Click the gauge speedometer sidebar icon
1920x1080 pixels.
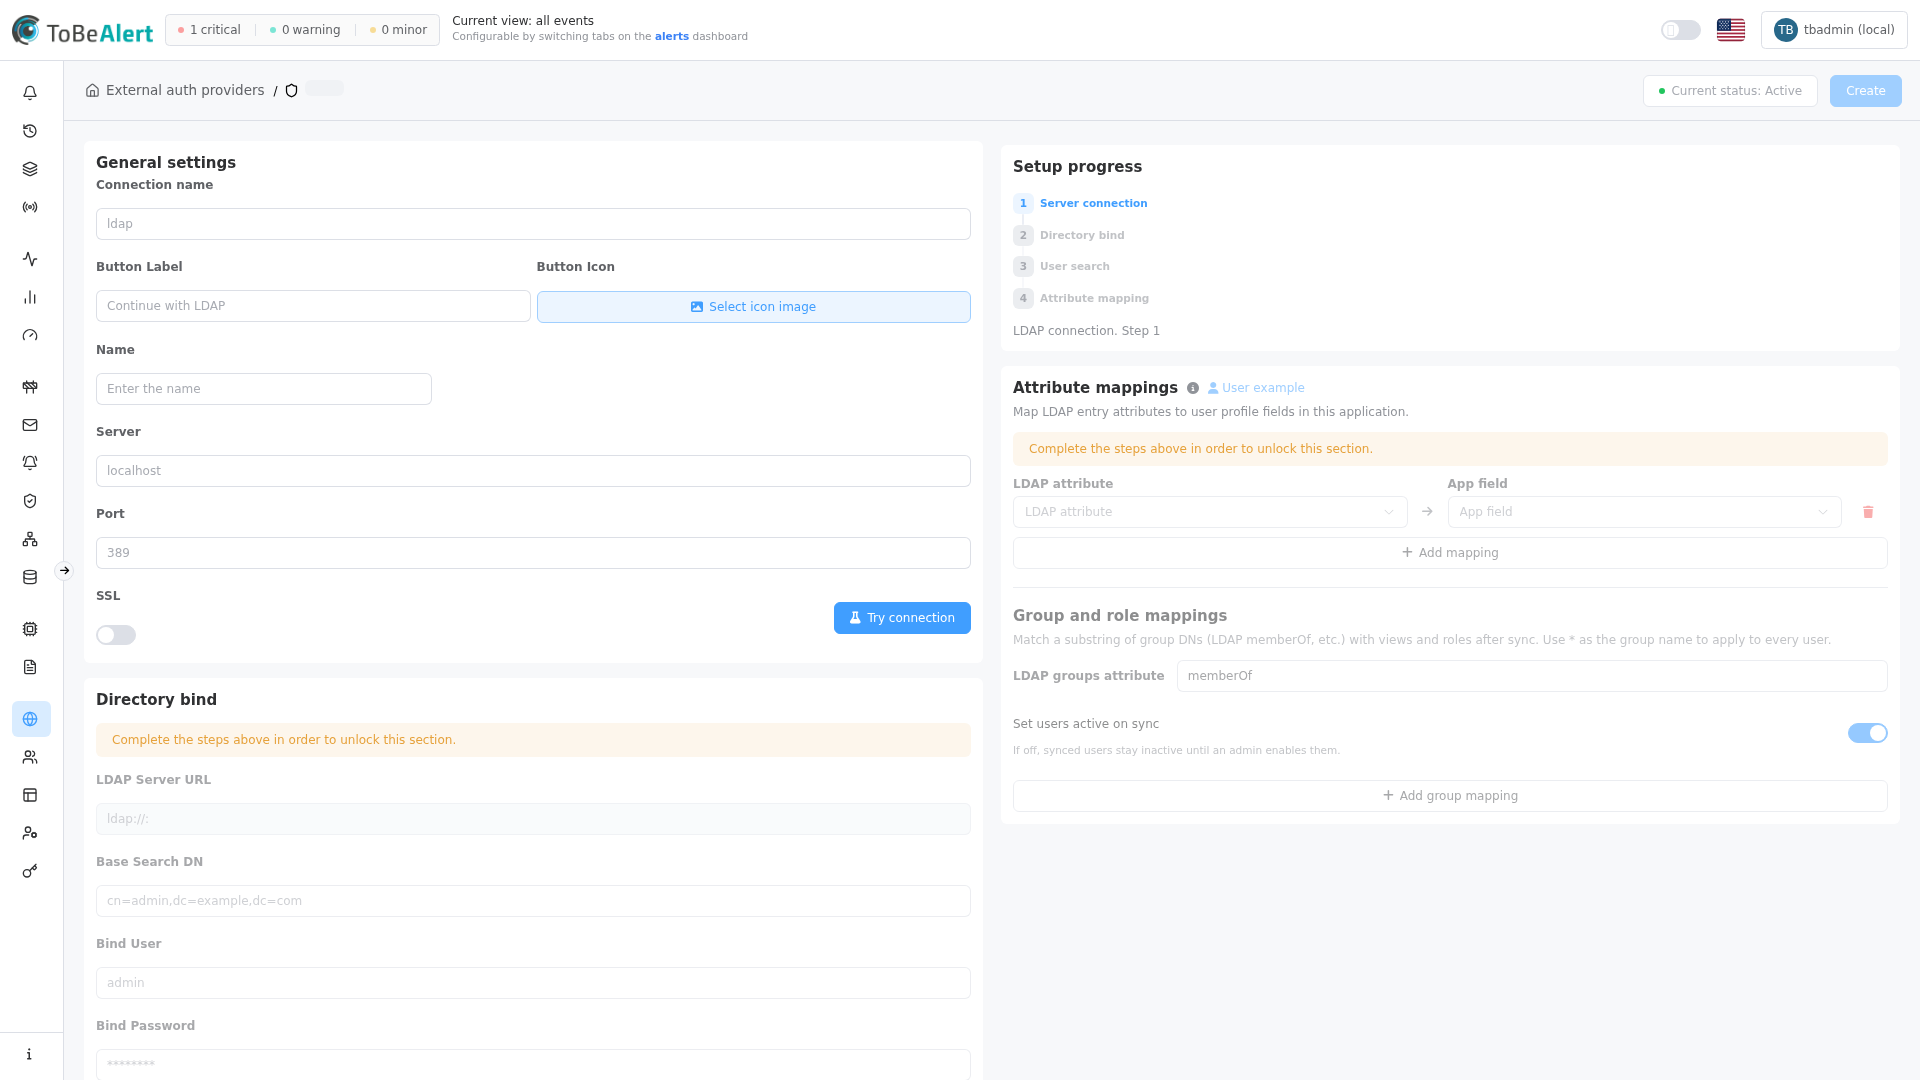(30, 335)
